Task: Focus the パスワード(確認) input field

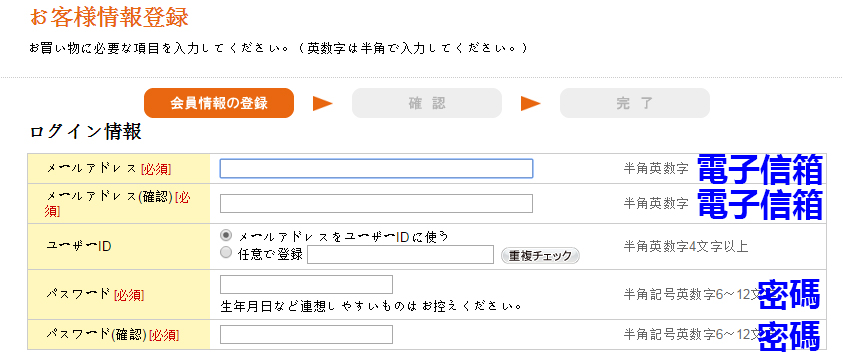Action: click(x=306, y=335)
